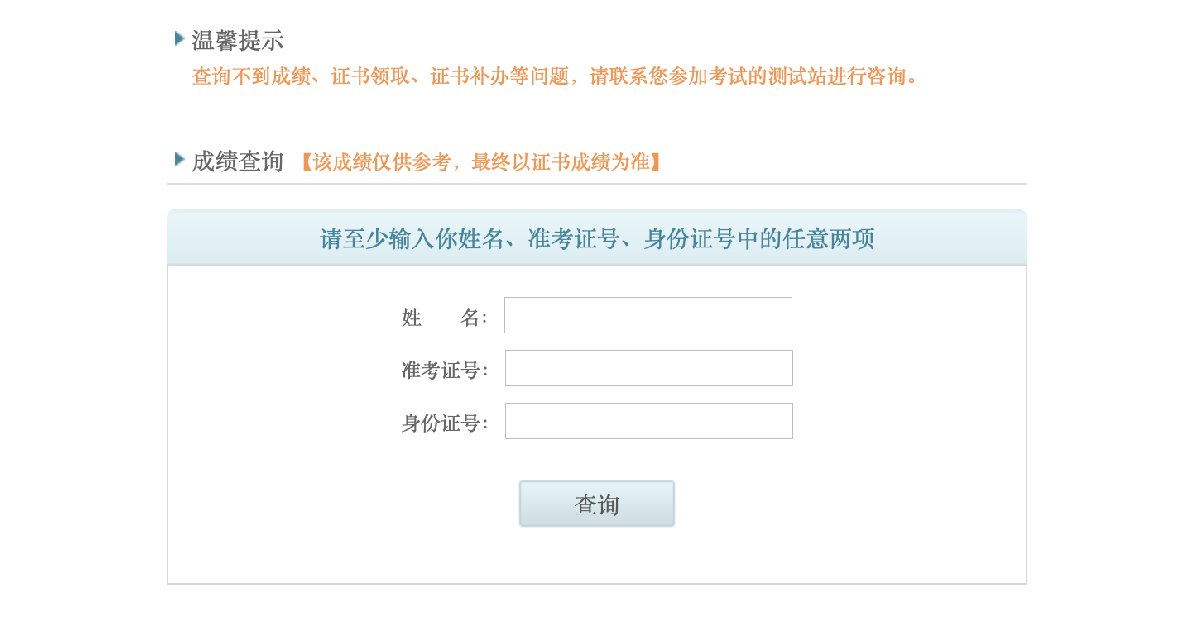Click the 身份证号 field label

444,424
